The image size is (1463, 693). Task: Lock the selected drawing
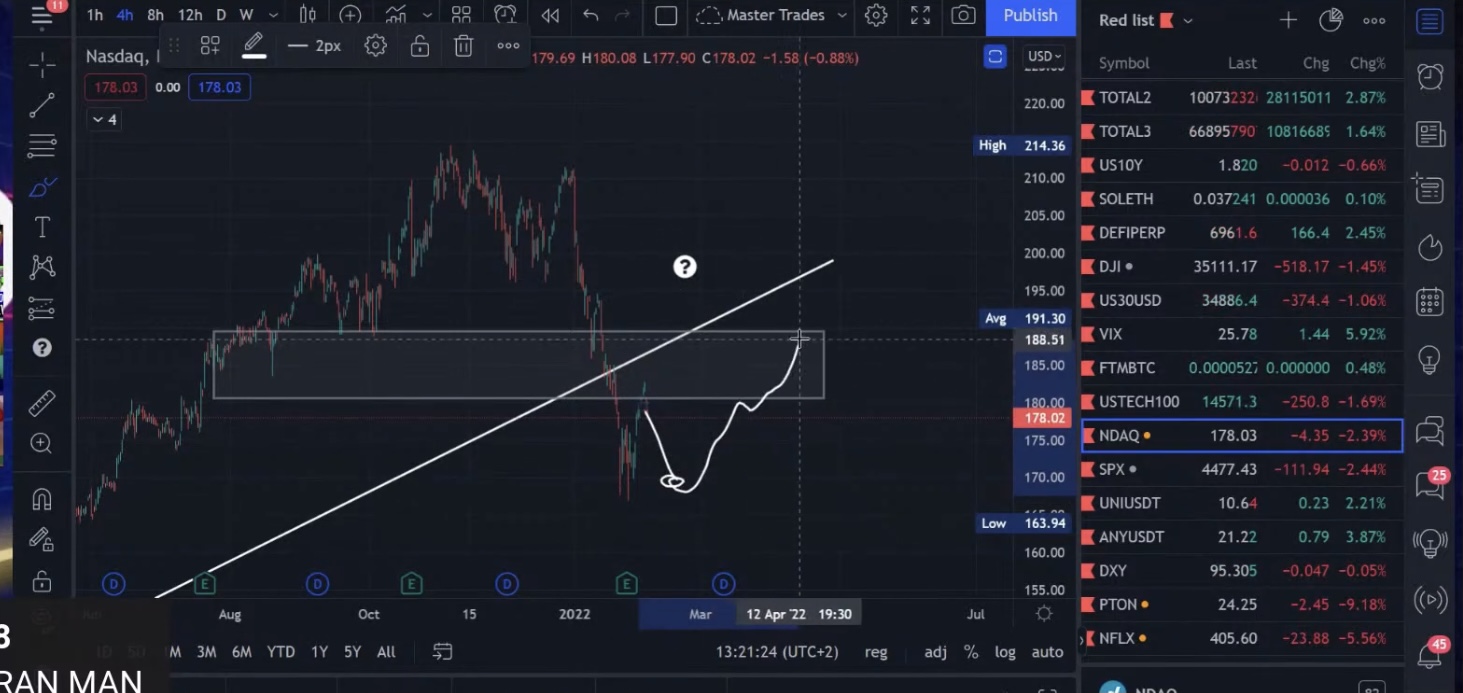pos(420,46)
